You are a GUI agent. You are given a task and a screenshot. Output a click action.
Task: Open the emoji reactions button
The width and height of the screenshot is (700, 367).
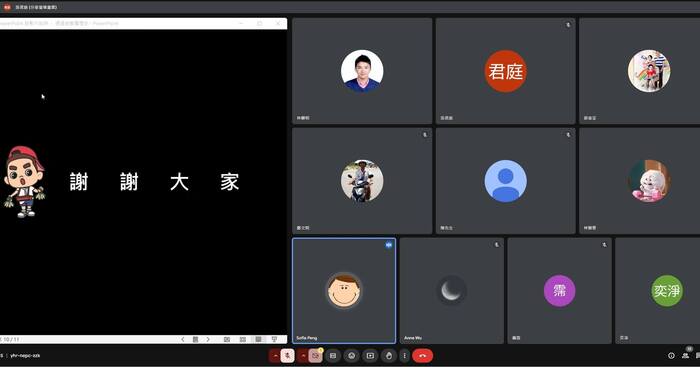click(x=352, y=355)
